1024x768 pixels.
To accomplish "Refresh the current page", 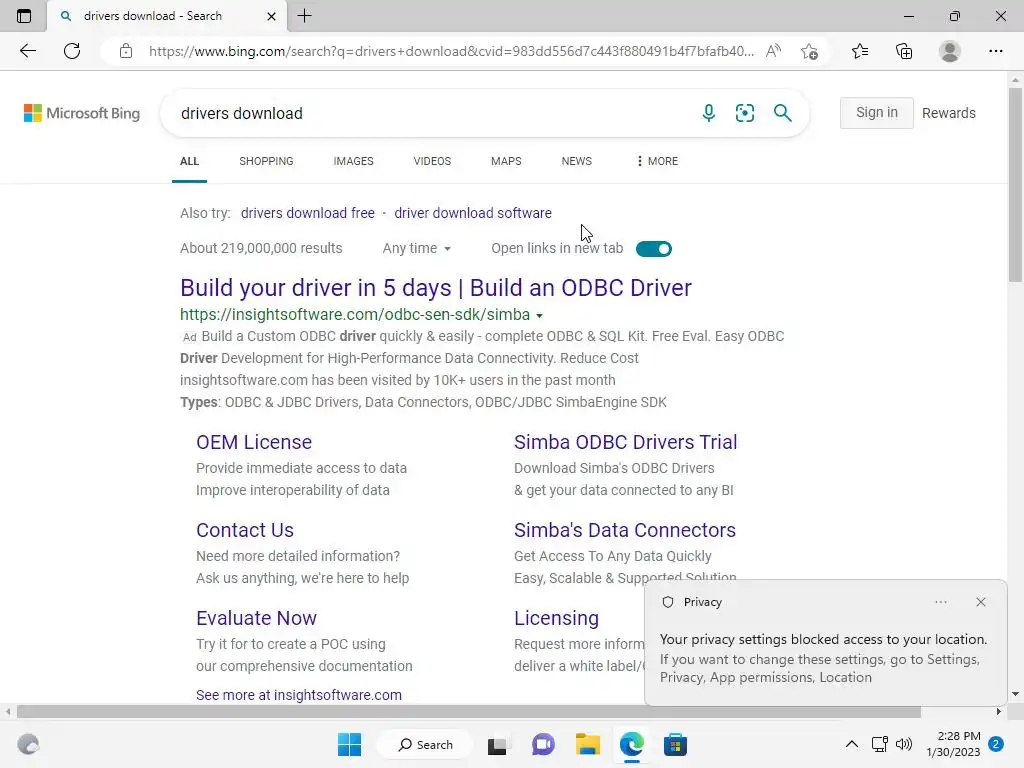I will tap(72, 51).
